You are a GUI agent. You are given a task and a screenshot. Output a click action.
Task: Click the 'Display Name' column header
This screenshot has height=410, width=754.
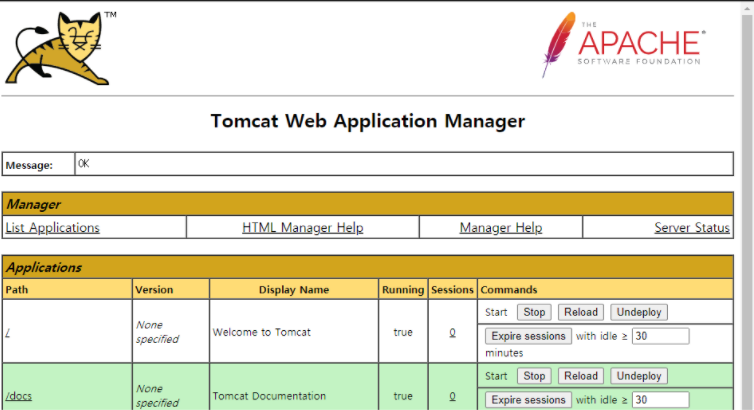tap(294, 289)
